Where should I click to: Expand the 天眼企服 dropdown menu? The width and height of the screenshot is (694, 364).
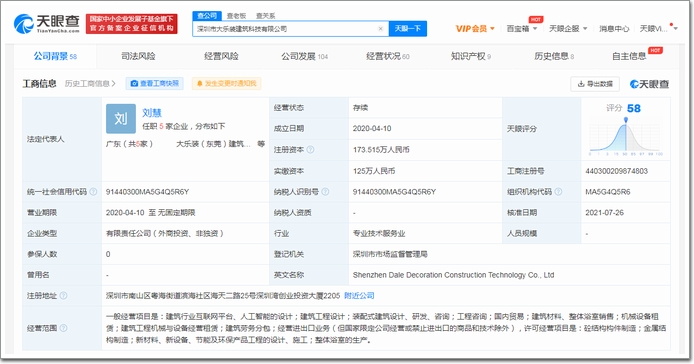point(568,29)
